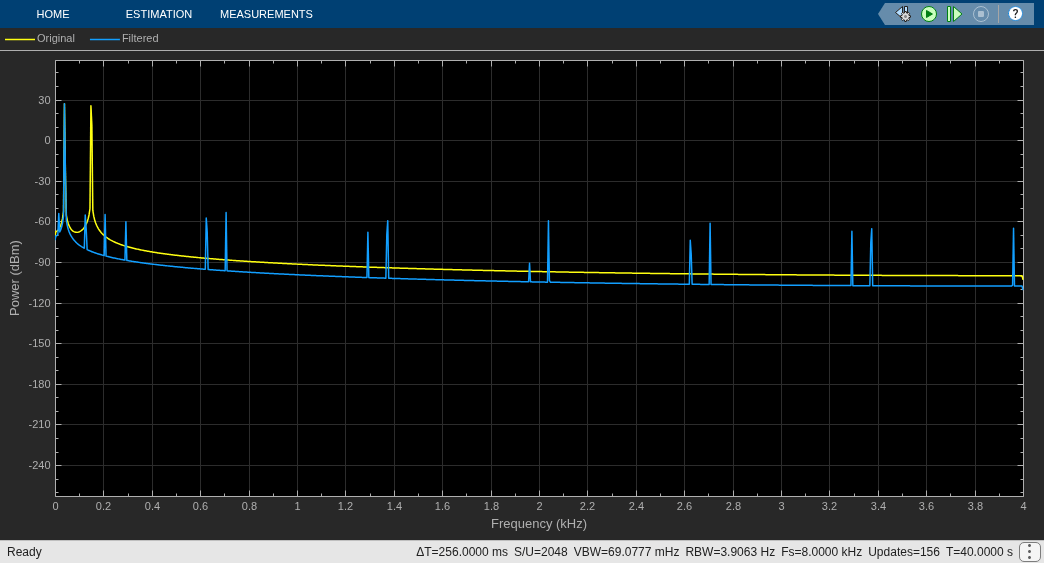Viewport: 1044px width, 563px height.
Task: Open the status bar more options menu
Action: (1029, 552)
